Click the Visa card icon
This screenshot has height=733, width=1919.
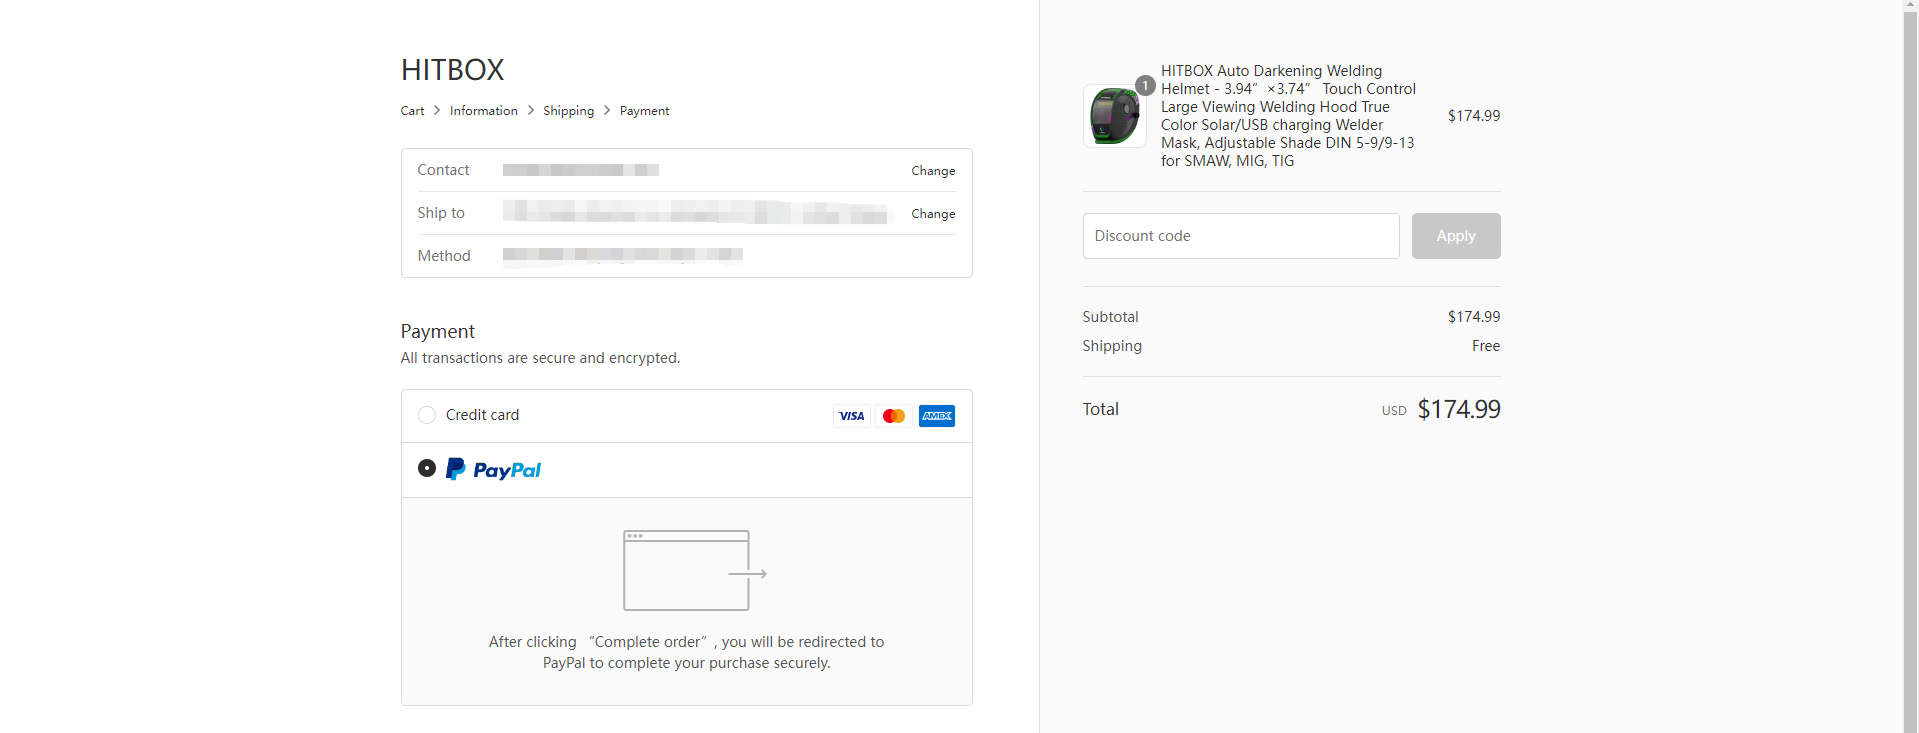[x=851, y=416]
